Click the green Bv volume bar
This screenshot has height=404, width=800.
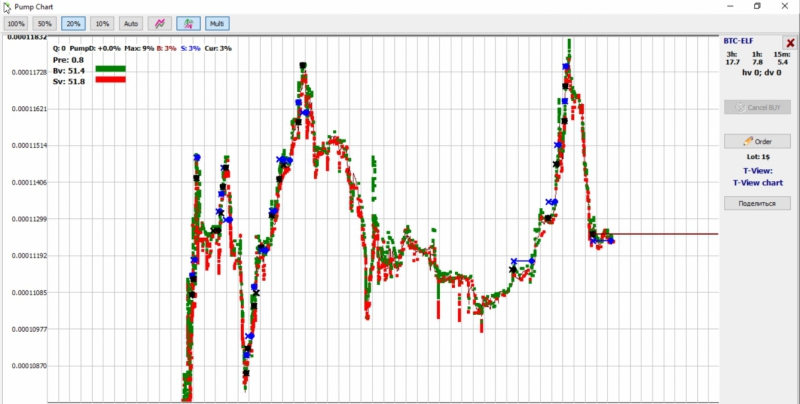110,69
